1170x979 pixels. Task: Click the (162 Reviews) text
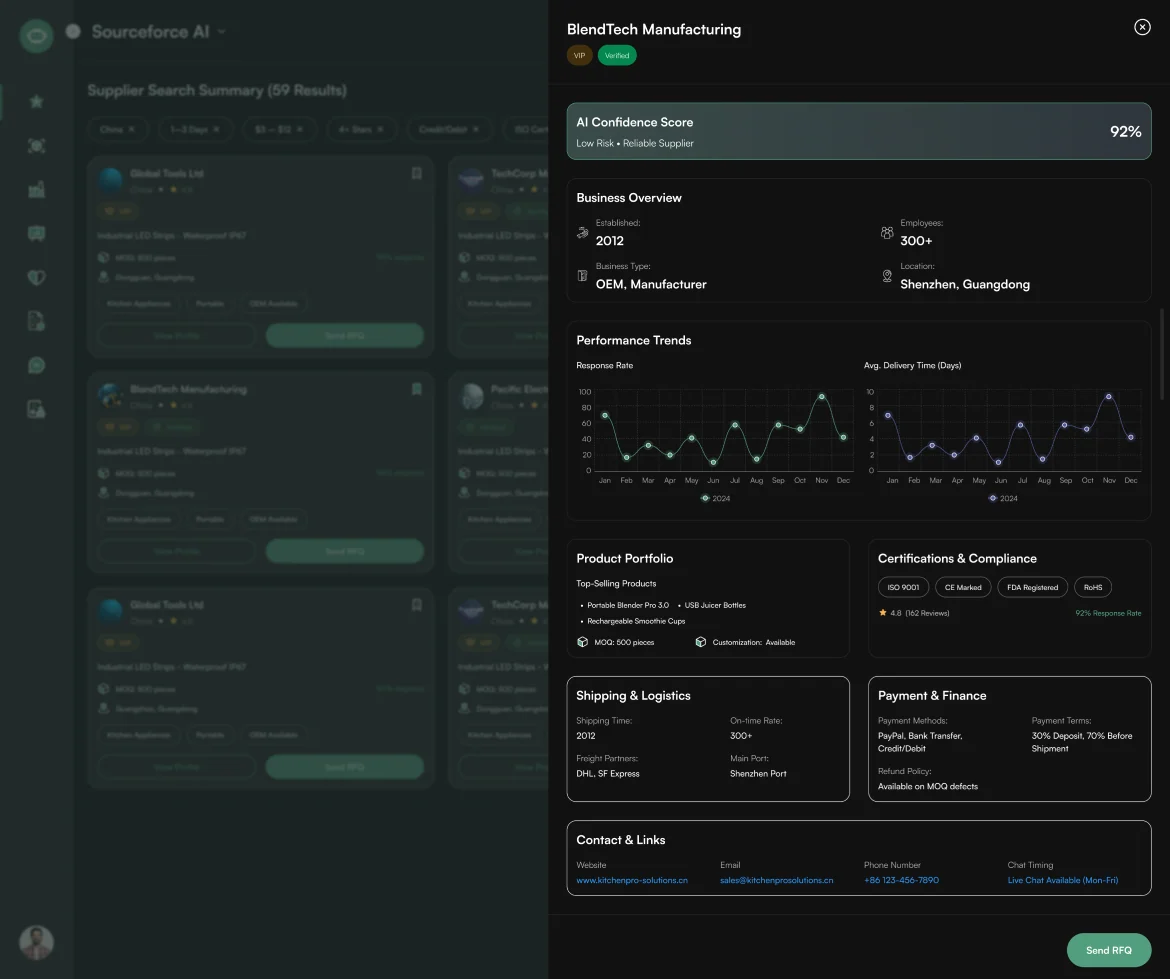(x=927, y=613)
